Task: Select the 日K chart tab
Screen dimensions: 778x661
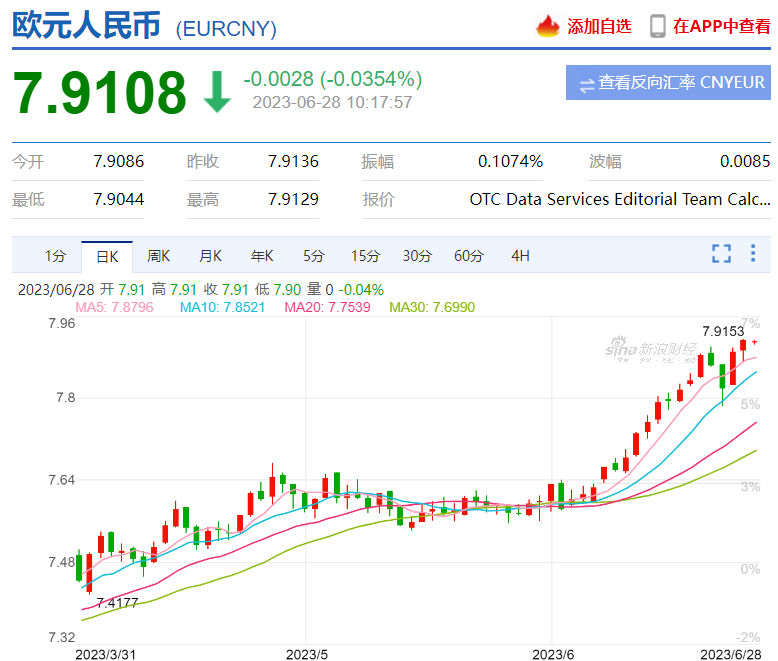Action: (x=106, y=256)
